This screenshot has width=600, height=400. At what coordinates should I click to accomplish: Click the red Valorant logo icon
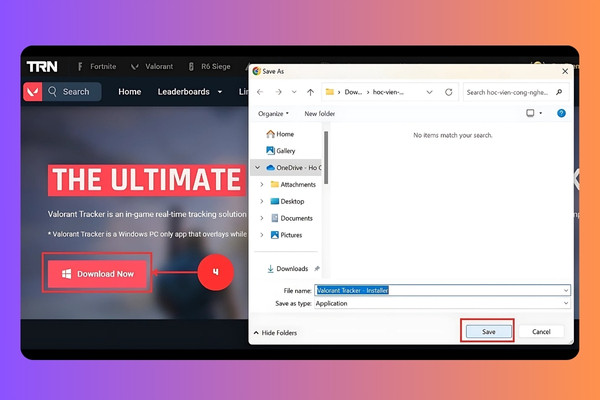[33, 92]
